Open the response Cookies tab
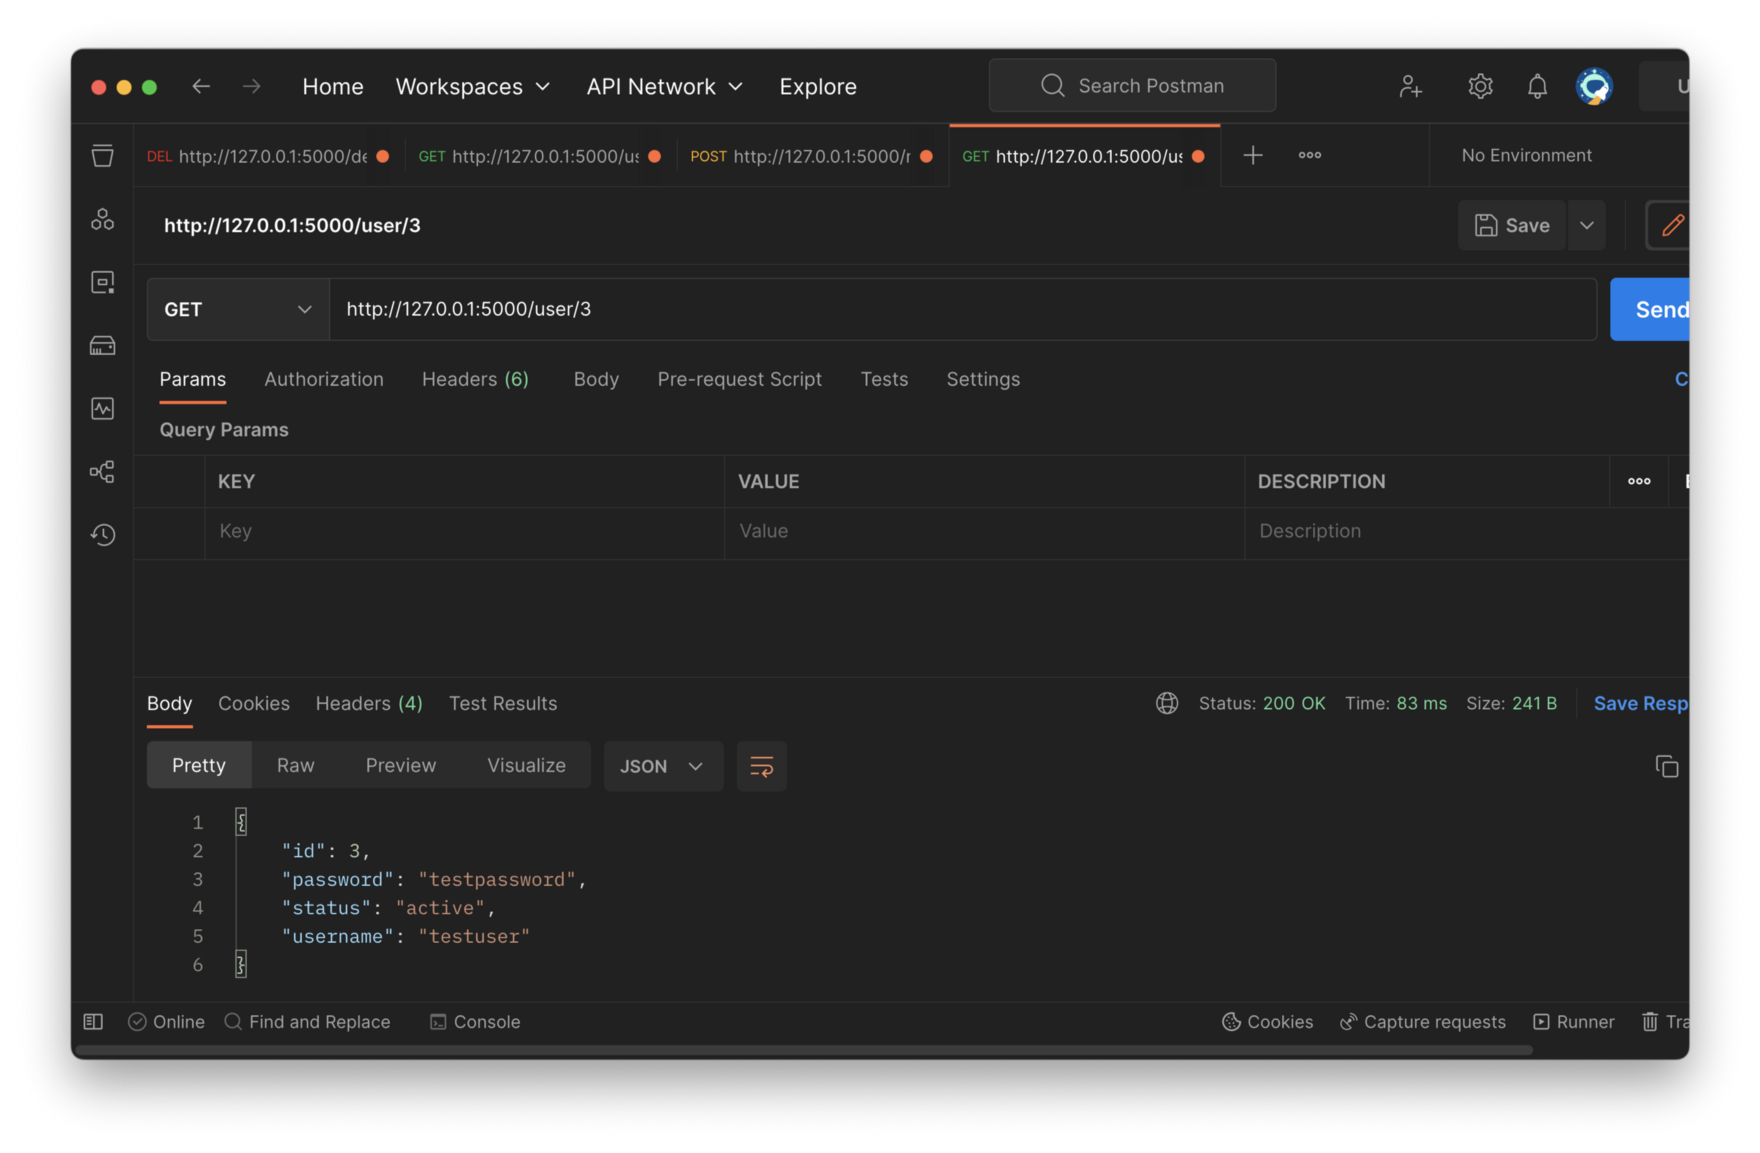 pyautogui.click(x=254, y=703)
